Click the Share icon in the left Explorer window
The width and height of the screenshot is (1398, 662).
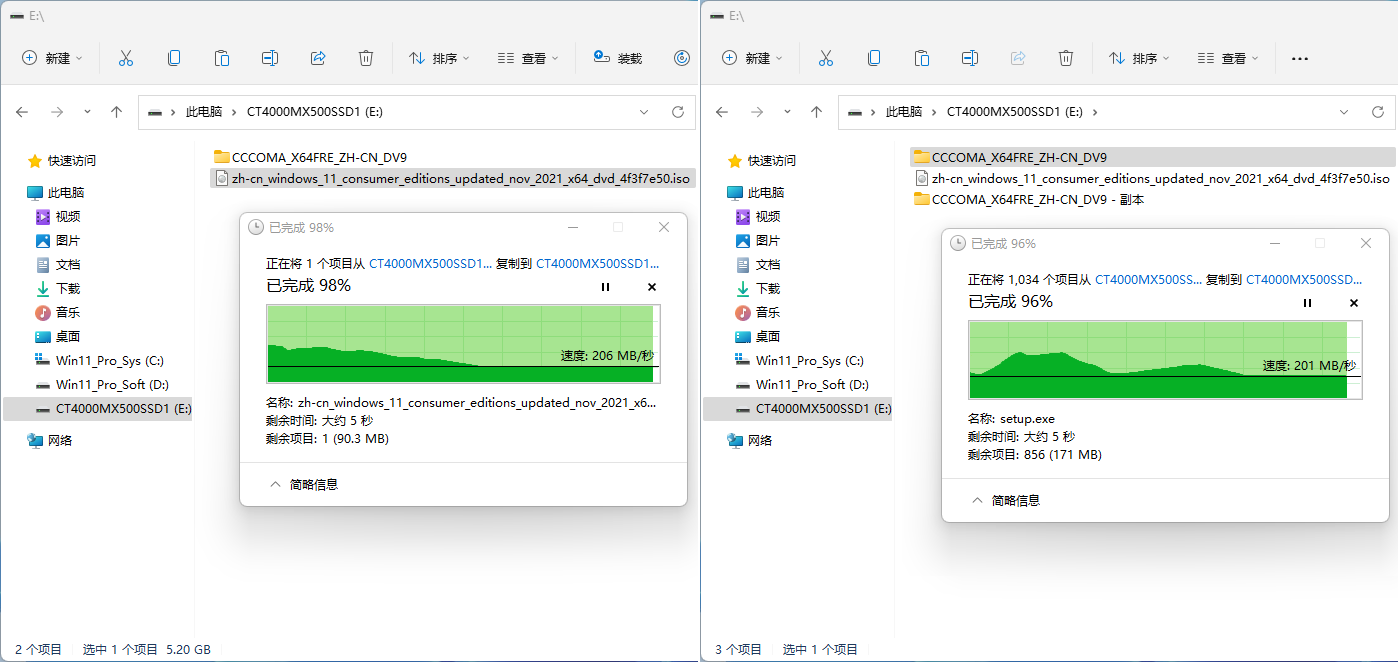318,58
